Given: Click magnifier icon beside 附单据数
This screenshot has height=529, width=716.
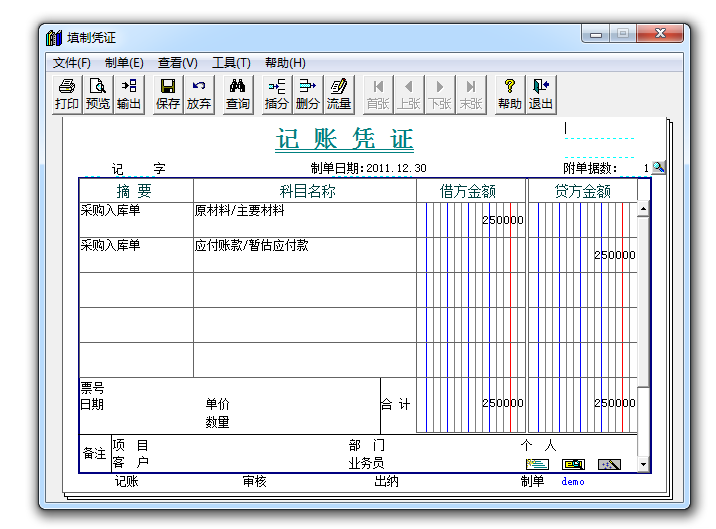Looking at the screenshot, I should click(x=659, y=168).
